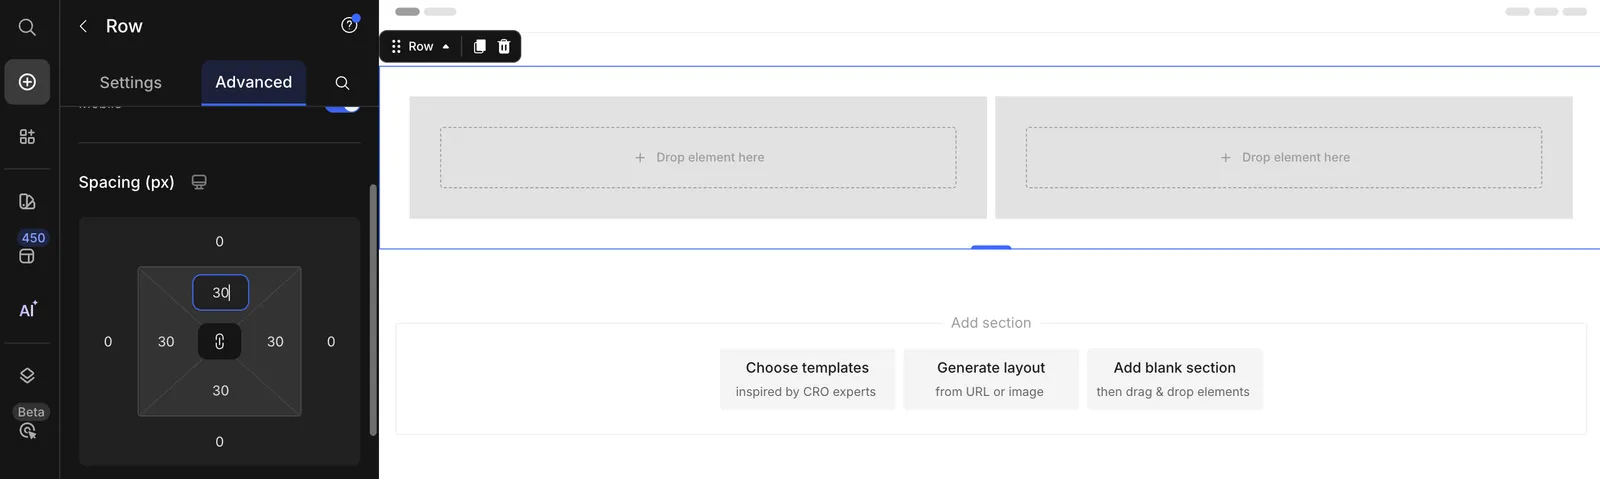Focus the top padding field showing 30
1600x479 pixels.
coord(220,292)
